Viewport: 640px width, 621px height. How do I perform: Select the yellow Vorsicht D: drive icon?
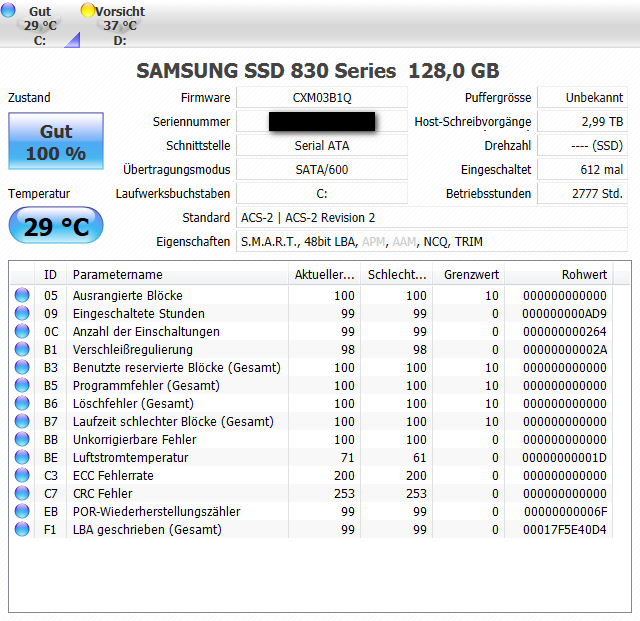pos(87,10)
